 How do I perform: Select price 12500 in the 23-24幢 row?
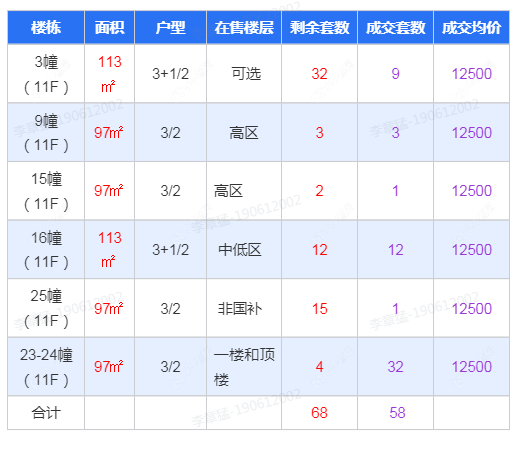click(471, 366)
